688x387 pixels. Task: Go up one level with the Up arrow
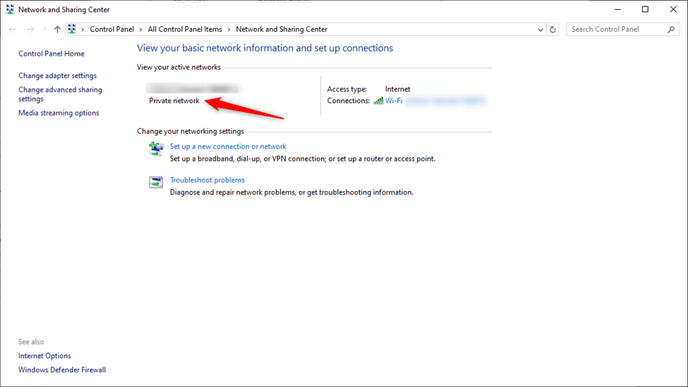pos(57,29)
